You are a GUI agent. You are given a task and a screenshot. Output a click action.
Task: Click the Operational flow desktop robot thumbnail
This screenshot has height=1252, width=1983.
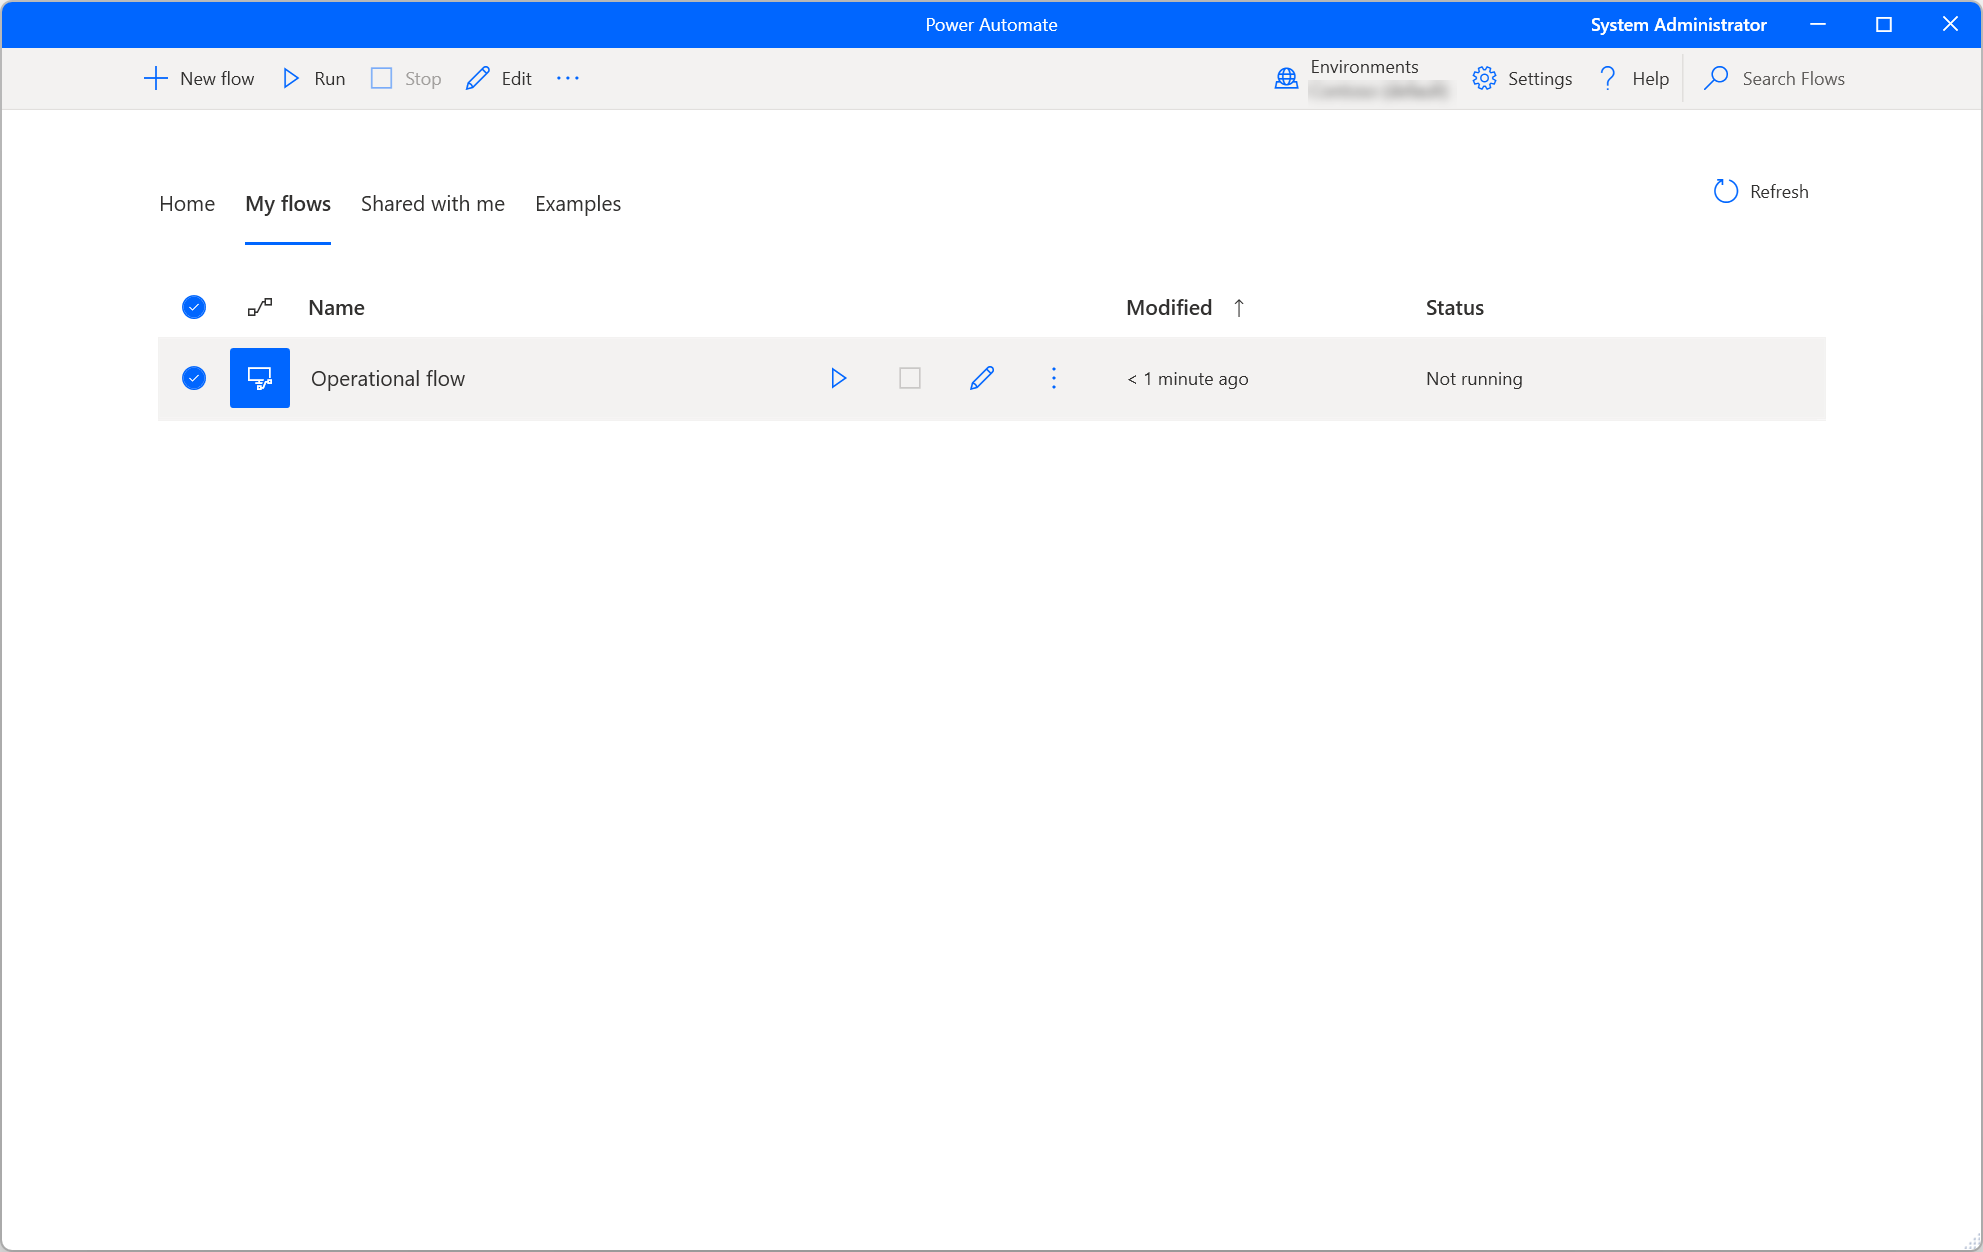(260, 378)
